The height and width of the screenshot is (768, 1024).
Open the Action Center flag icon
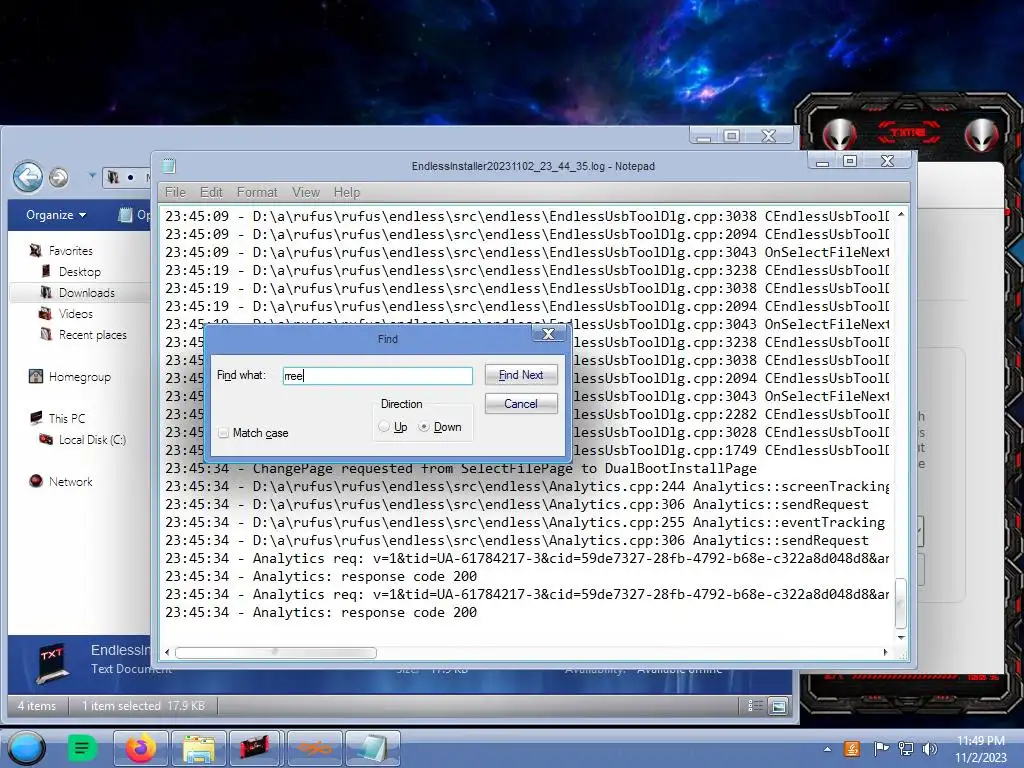tap(881, 748)
